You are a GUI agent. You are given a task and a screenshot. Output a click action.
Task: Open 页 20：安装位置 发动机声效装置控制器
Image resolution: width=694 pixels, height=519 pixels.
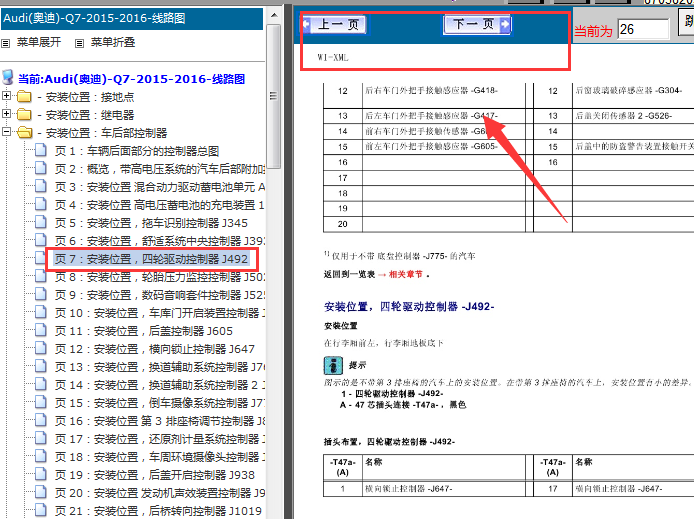pyautogui.click(x=160, y=493)
